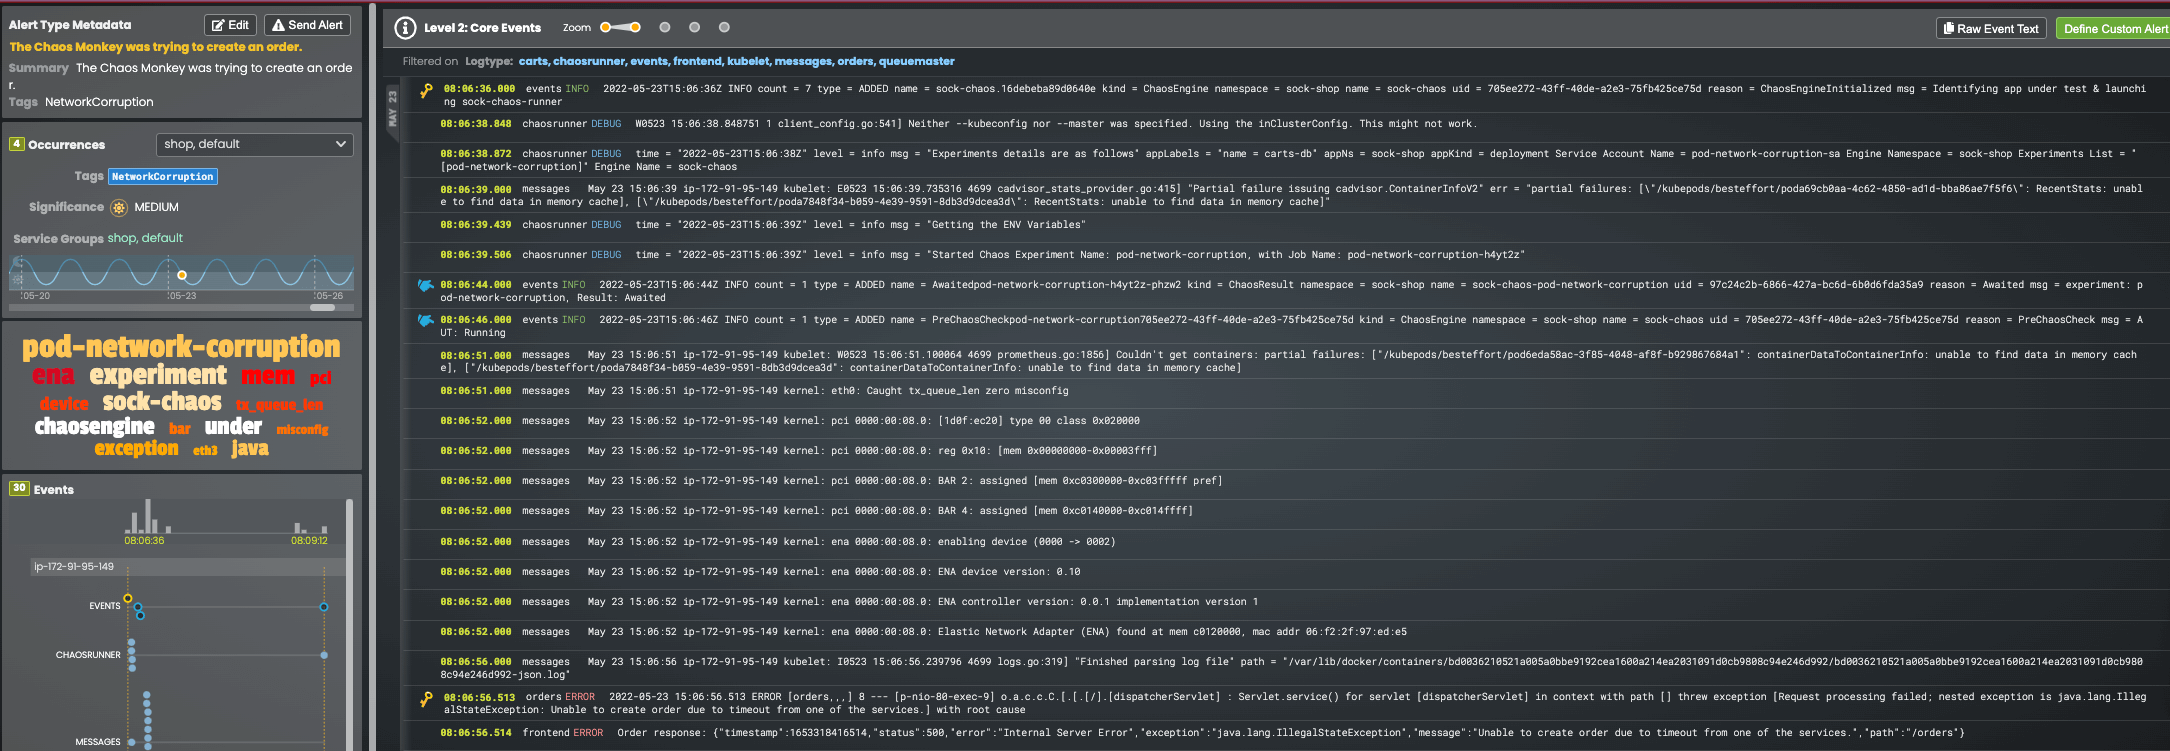The width and height of the screenshot is (2170, 751).
Task: Click the yellow marker on the occurrences wave timeline
Action: 182,275
